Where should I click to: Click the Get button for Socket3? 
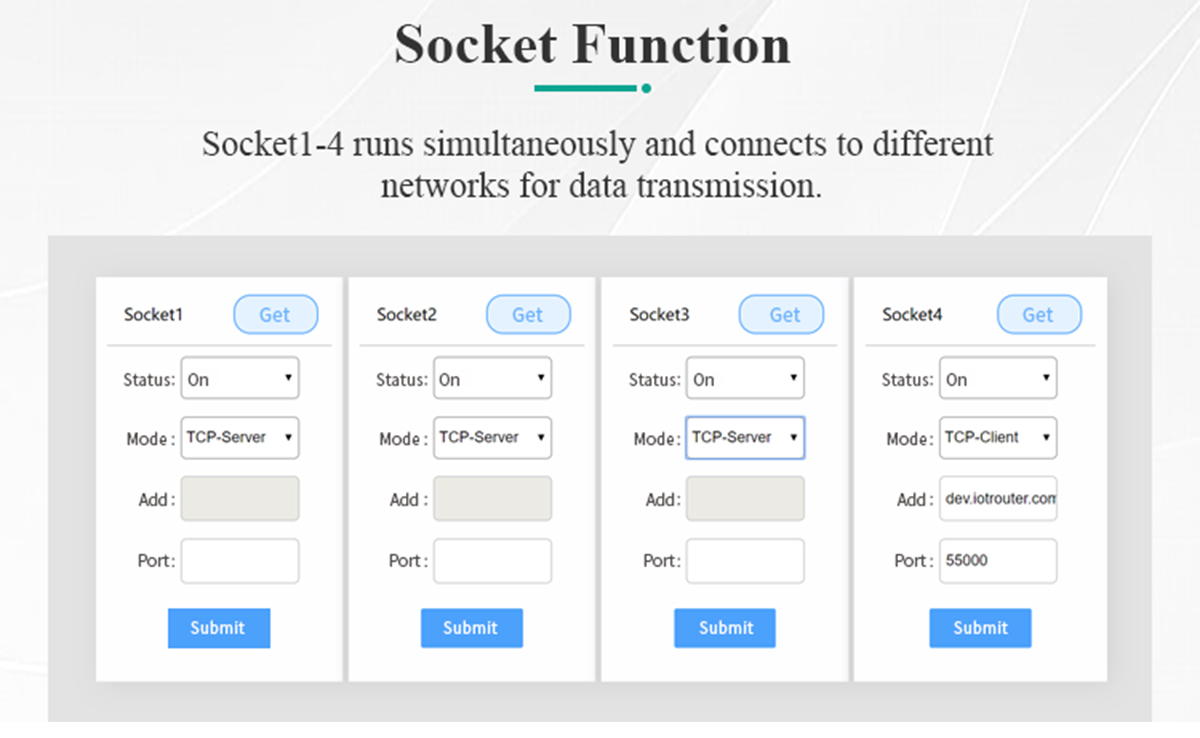pyautogui.click(x=781, y=315)
